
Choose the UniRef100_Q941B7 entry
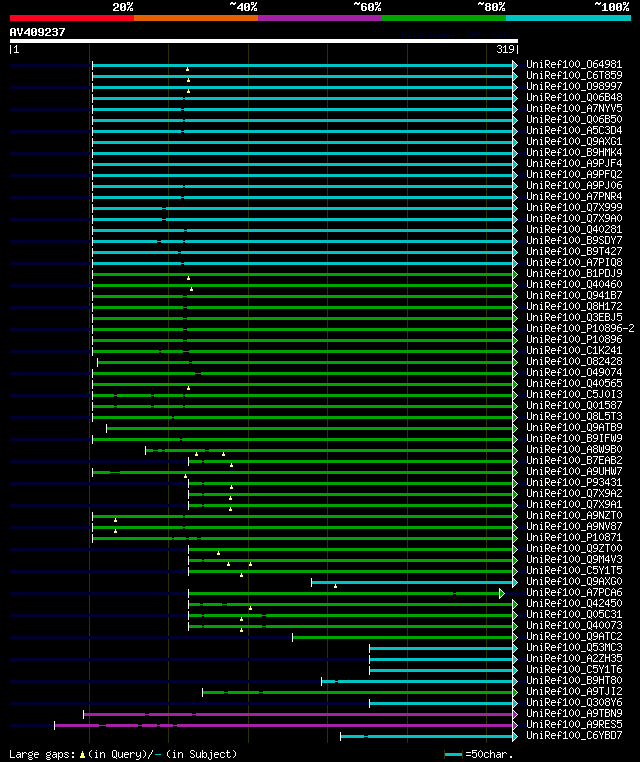point(574,295)
